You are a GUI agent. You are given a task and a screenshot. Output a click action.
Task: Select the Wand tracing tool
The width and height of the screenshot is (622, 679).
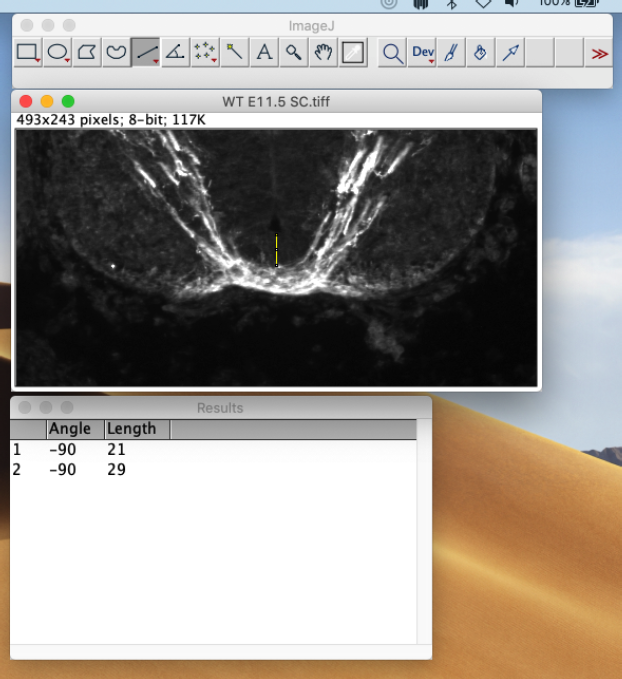(x=234, y=52)
